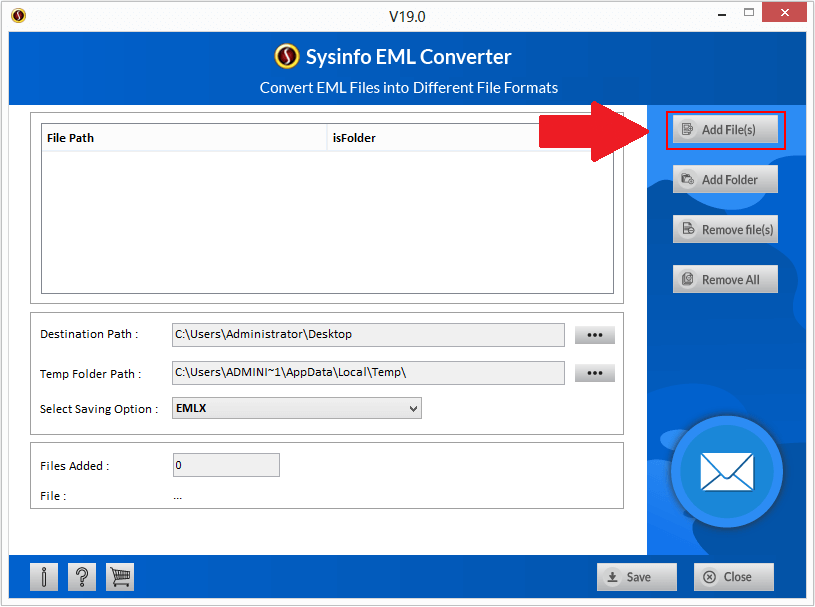Click the Remove file(s) button
Screen dimensions: 815x607
tap(725, 229)
